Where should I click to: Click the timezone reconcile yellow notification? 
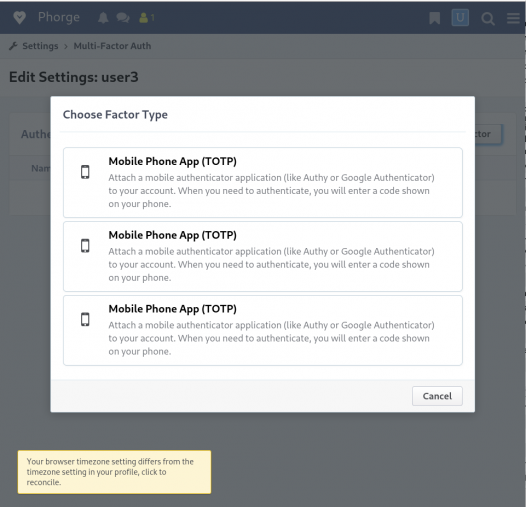[x=114, y=472]
